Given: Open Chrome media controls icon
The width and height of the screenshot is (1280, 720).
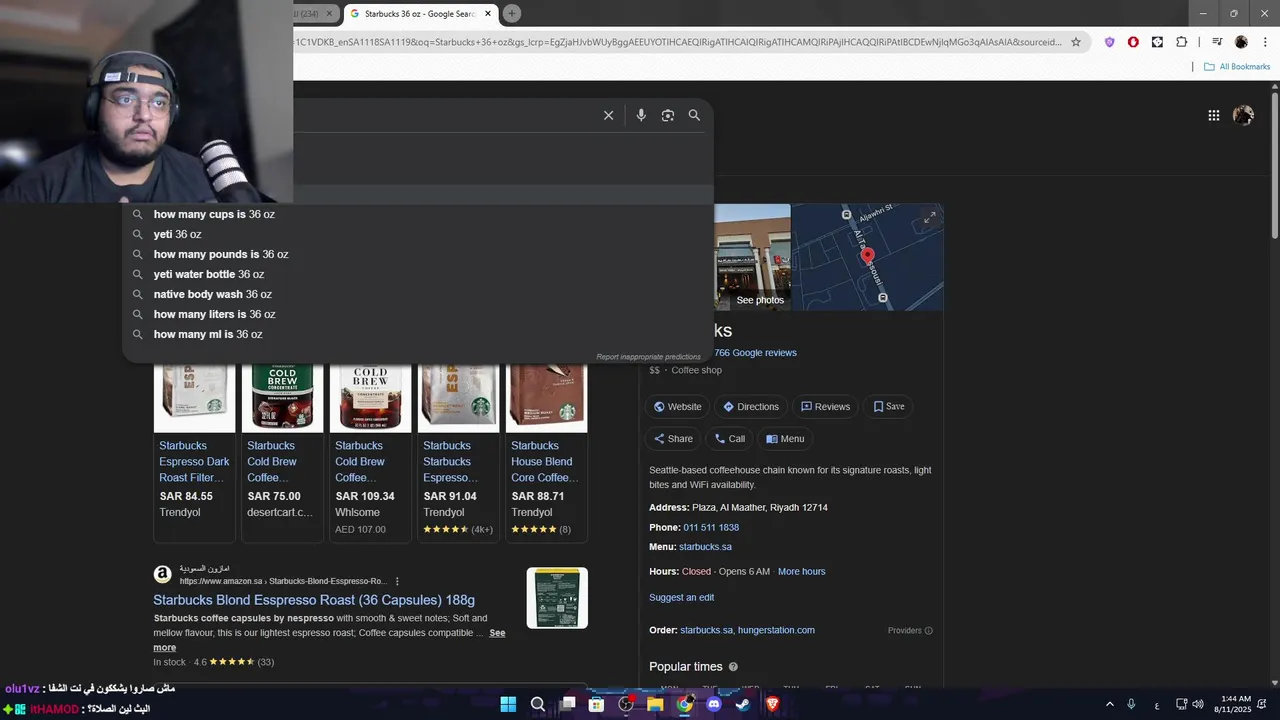Looking at the screenshot, I should tap(1217, 42).
